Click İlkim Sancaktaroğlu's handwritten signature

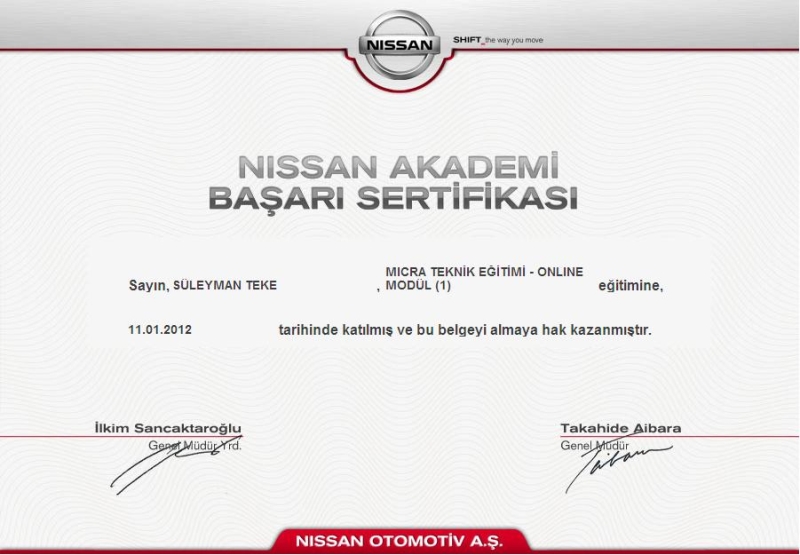176,465
